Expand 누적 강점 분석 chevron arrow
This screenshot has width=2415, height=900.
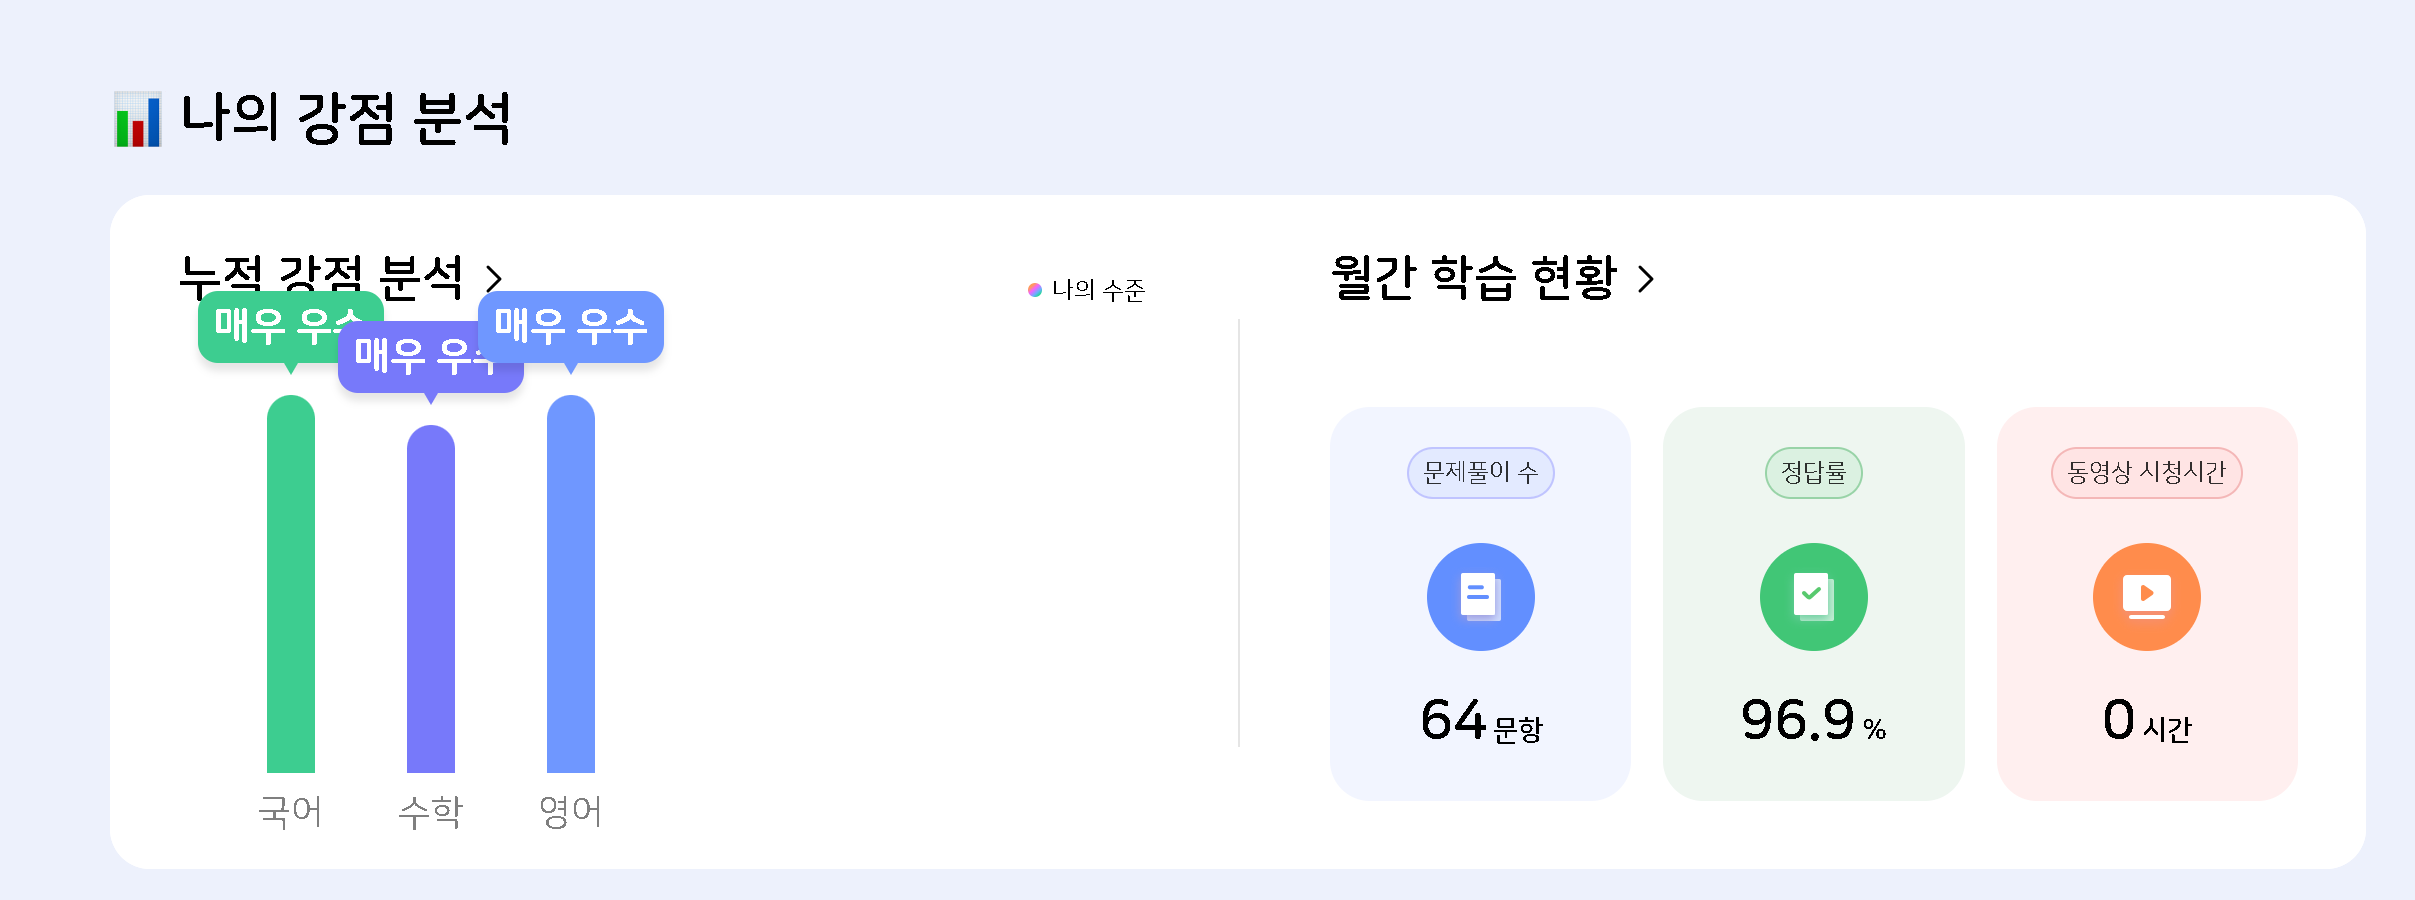click(494, 278)
